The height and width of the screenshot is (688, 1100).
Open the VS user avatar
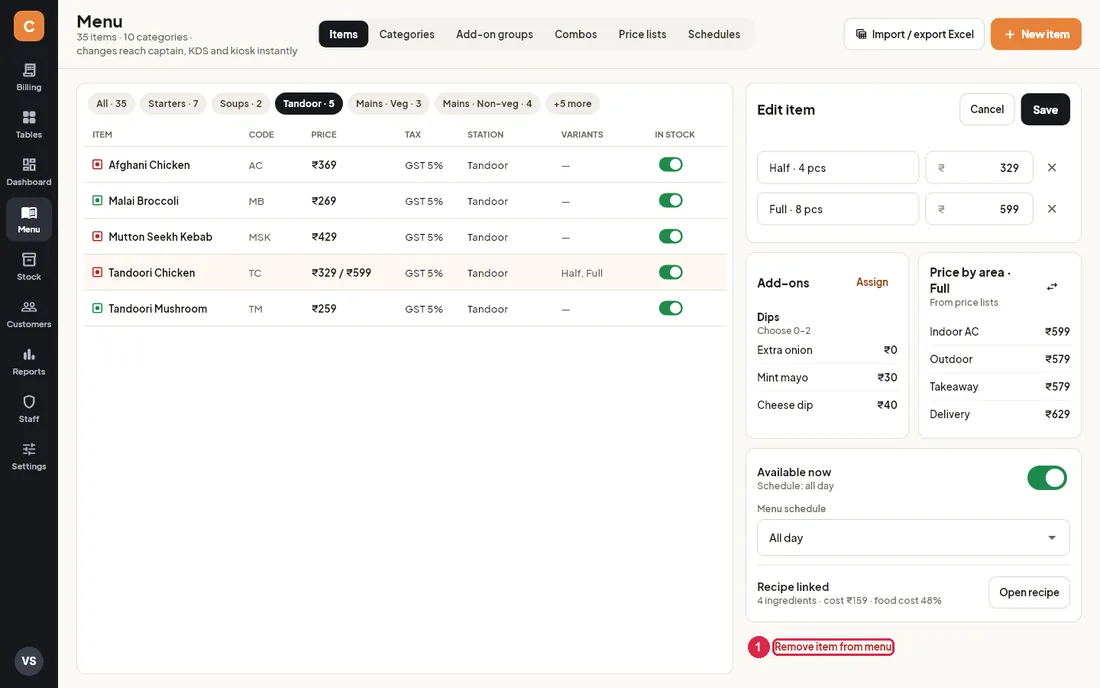click(29, 661)
